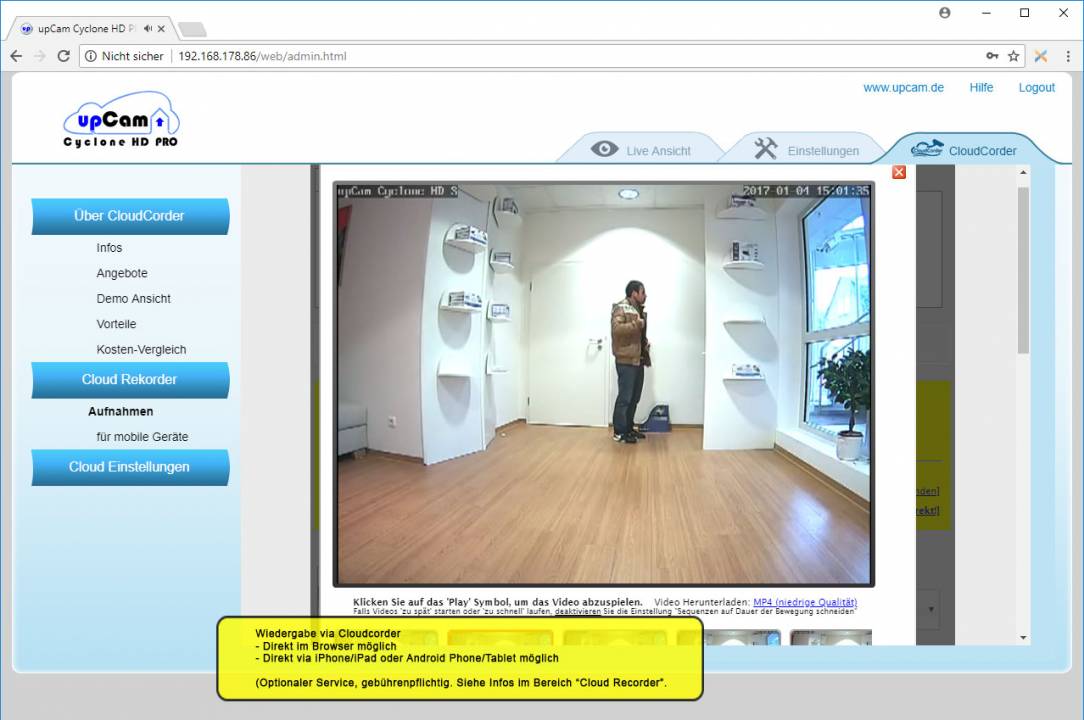Switch to the CloudCorder tab
The width and height of the screenshot is (1084, 720).
point(964,149)
